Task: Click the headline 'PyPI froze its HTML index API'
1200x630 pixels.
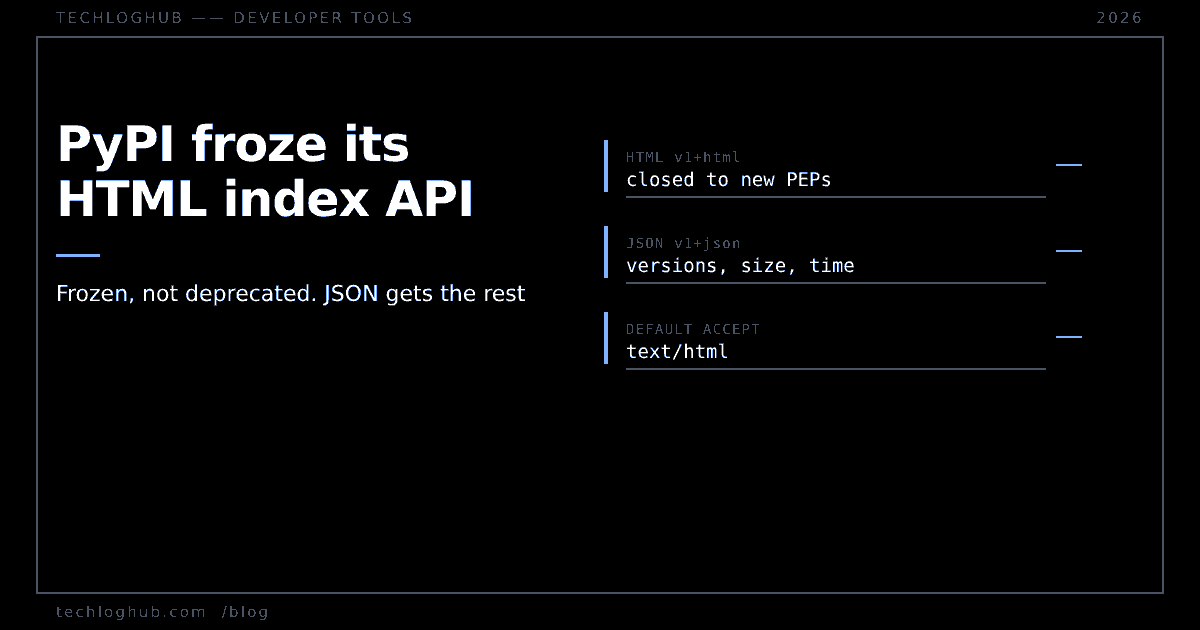Action: tap(265, 172)
